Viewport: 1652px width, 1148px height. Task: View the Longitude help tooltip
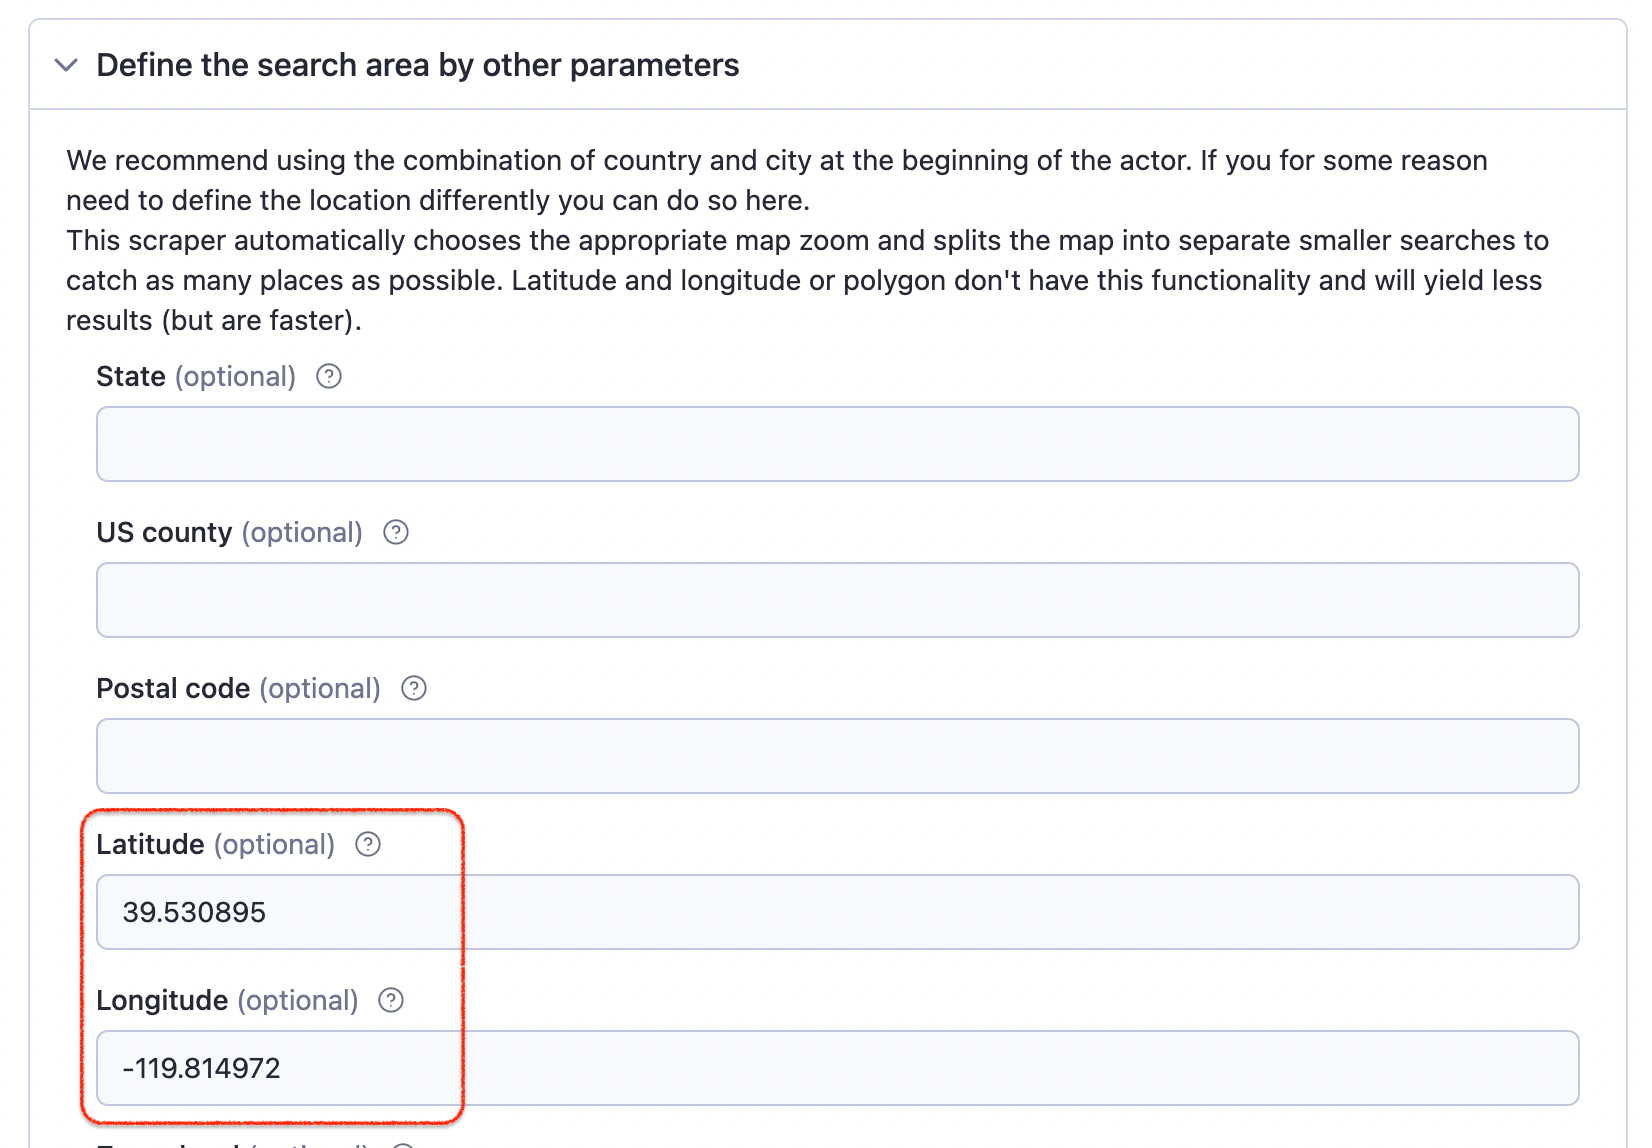[x=391, y=1000]
